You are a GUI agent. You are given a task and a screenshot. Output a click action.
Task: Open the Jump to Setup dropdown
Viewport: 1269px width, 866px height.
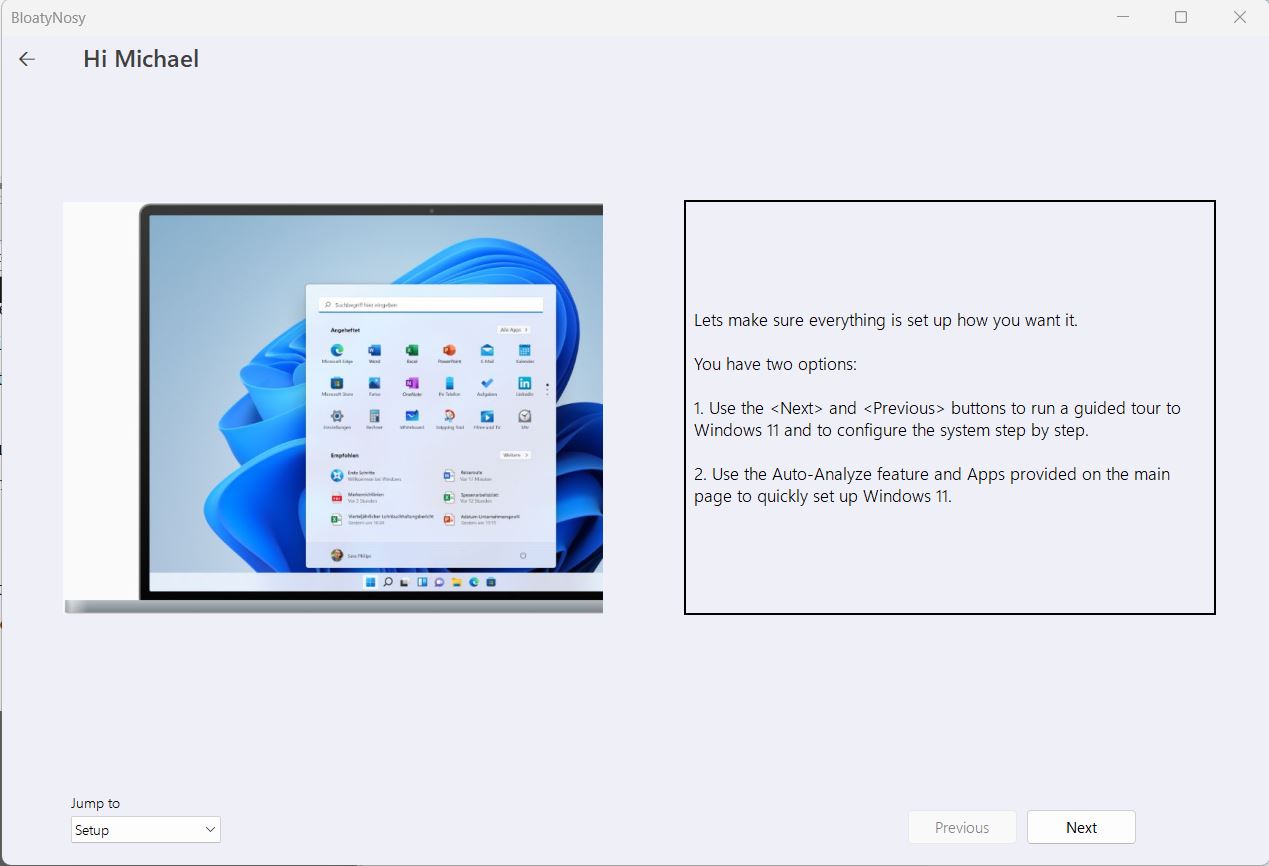click(x=146, y=830)
